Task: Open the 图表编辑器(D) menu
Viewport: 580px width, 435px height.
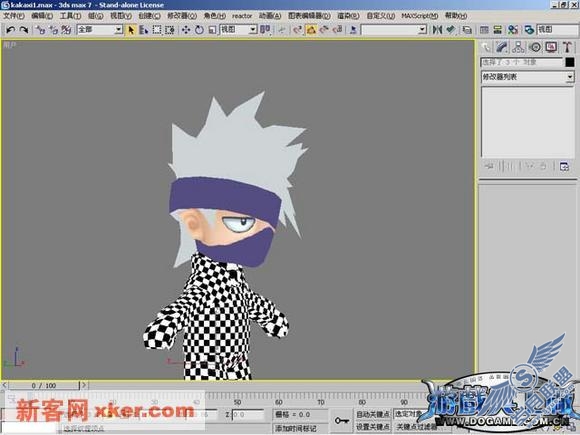Action: point(309,16)
